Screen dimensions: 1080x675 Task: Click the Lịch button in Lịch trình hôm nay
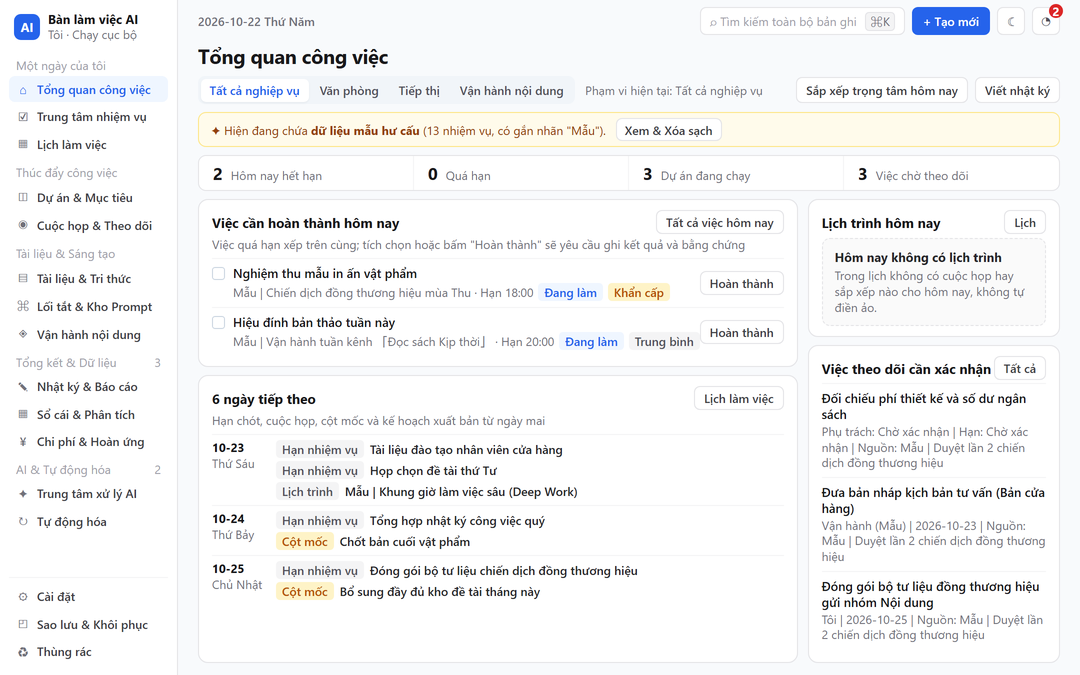[1024, 222]
